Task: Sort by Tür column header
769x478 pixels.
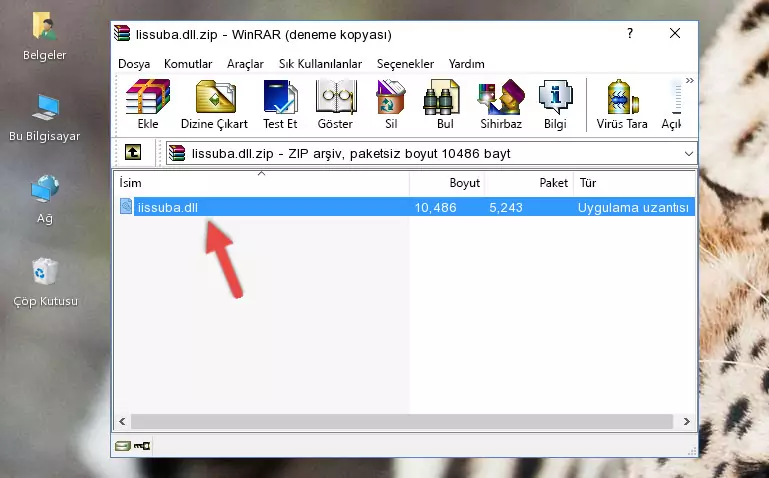Action: click(634, 183)
